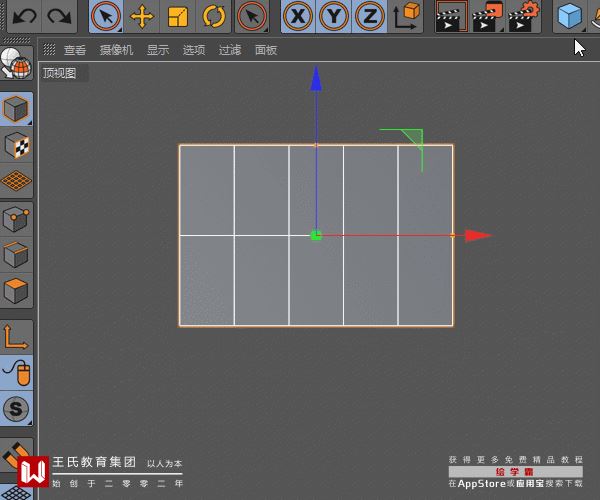The width and height of the screenshot is (600, 500).
Task: Open the recent tools arrow icon
Action: [x=252, y=16]
